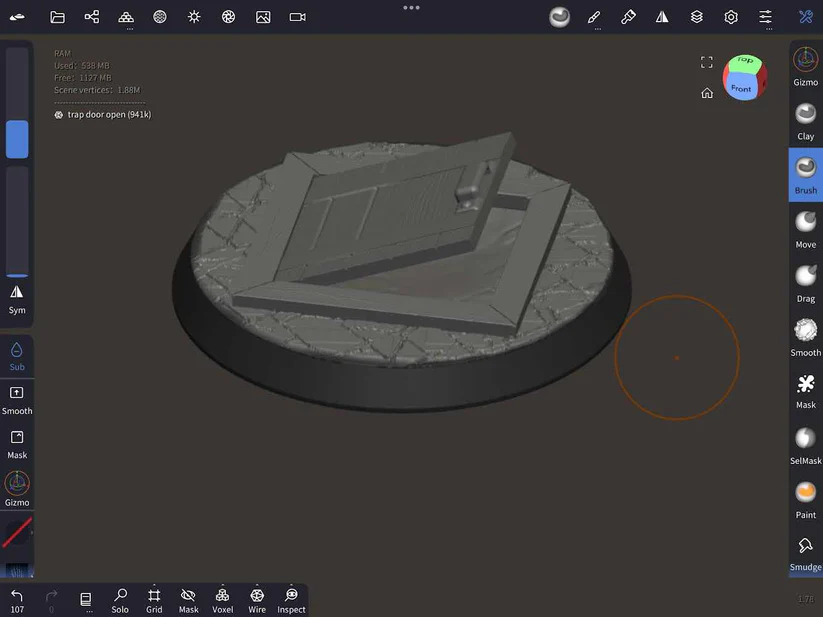
Task: Select the Smooth tool in the right panel
Action: [x=806, y=338]
